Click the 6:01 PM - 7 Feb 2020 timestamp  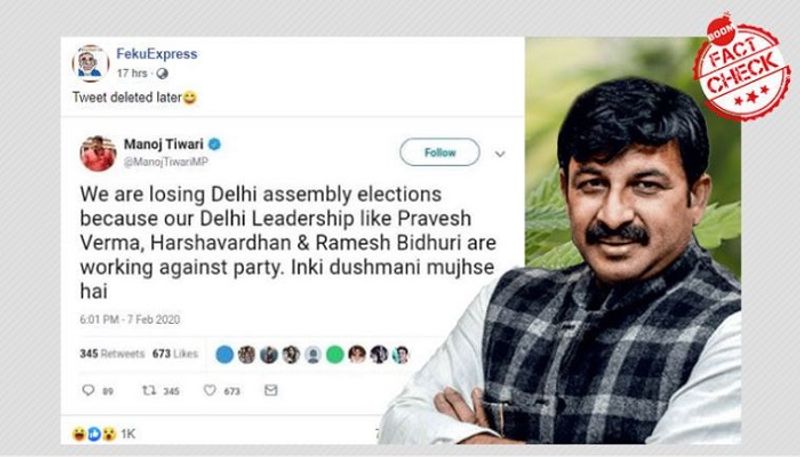point(130,320)
